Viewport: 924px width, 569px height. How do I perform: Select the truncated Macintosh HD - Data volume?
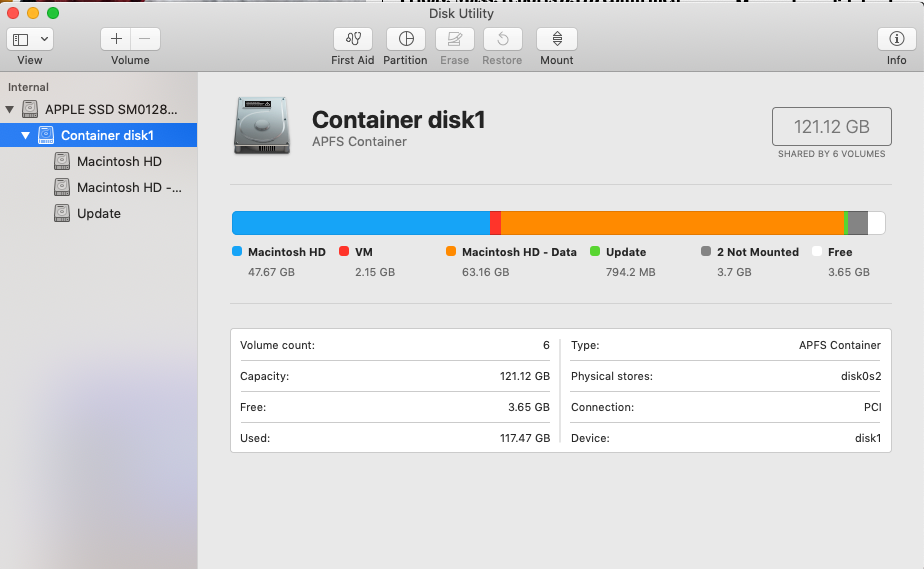click(x=129, y=187)
